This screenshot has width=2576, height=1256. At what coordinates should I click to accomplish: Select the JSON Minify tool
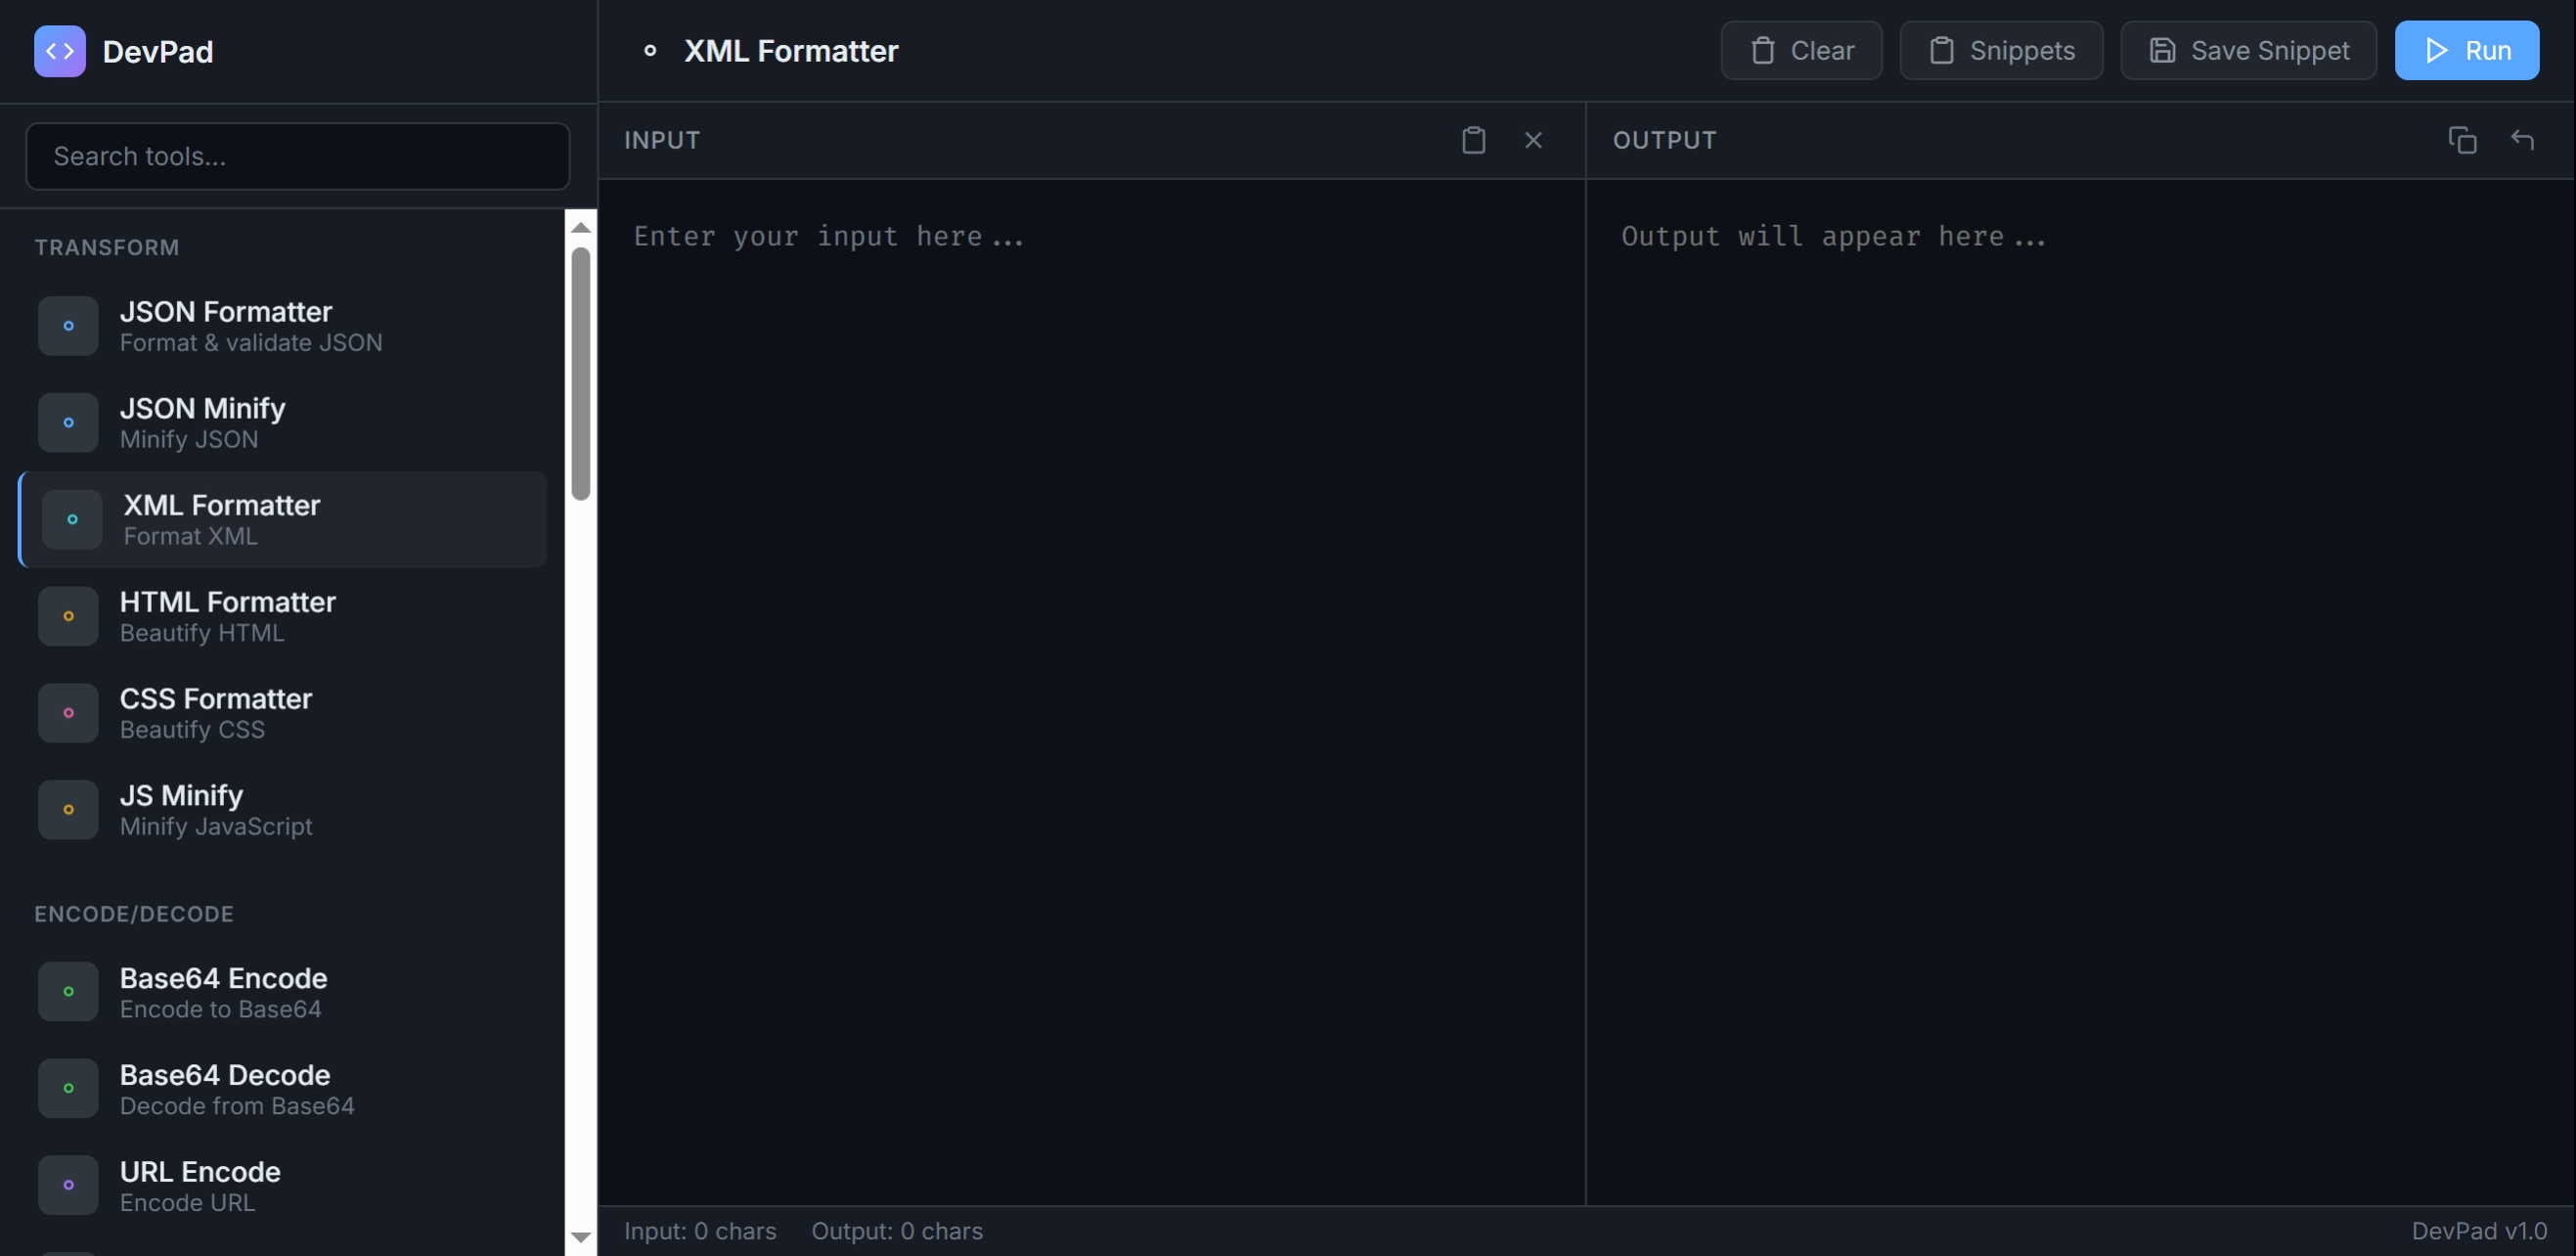click(x=283, y=423)
